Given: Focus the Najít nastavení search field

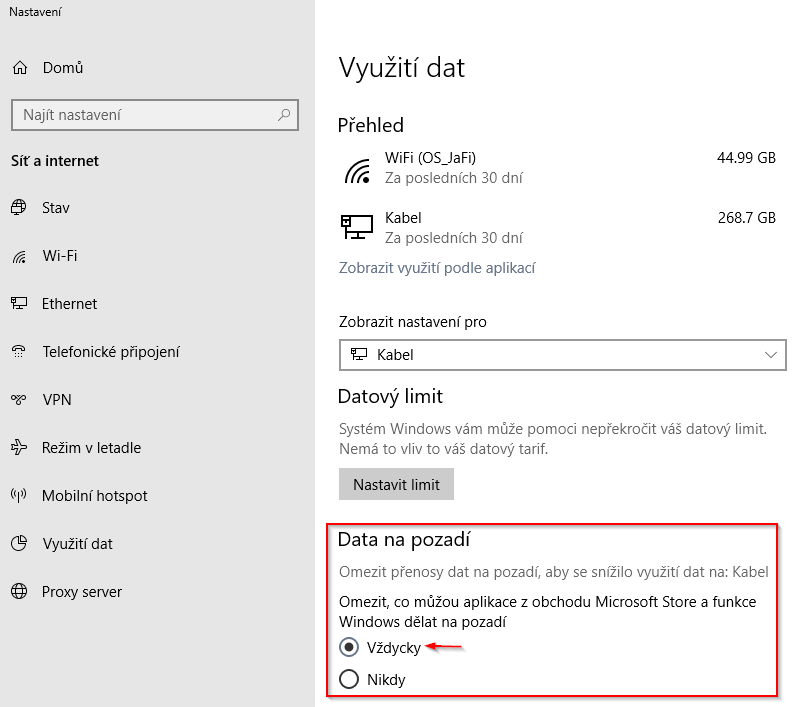Looking at the screenshot, I should coord(154,115).
